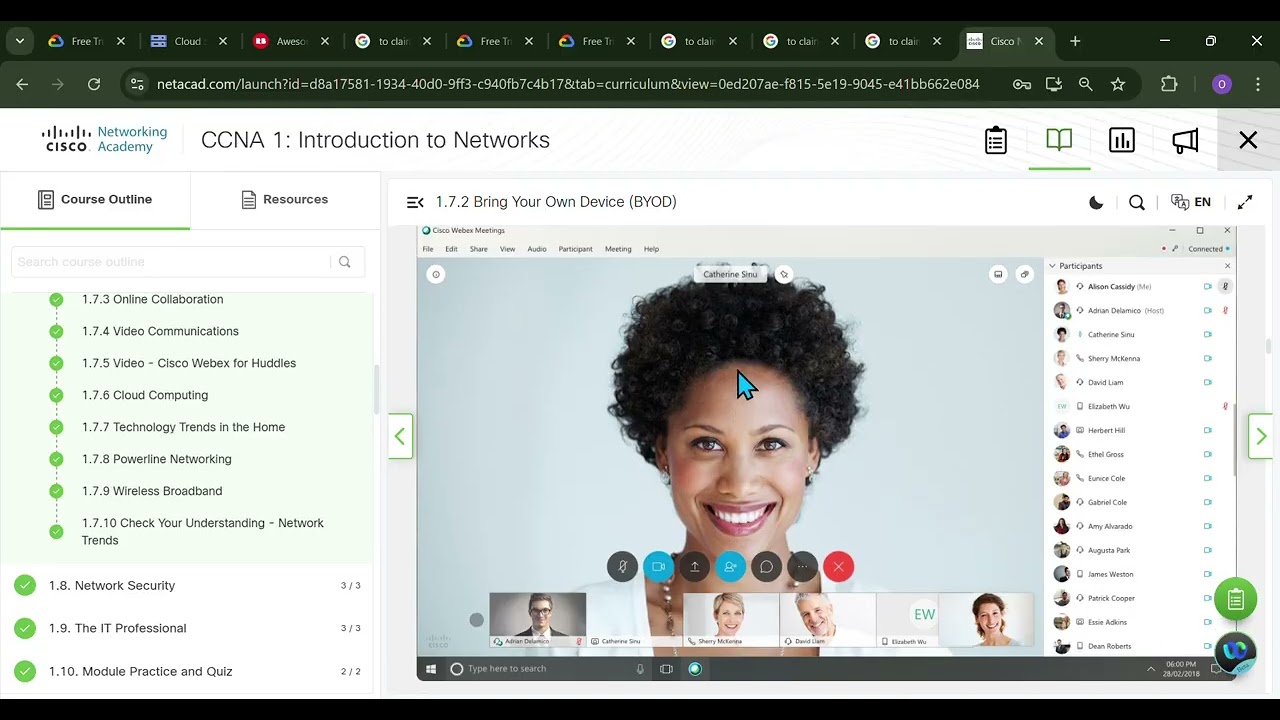Open 1.7.7 Technology Trends in the Home
Screen dimensions: 1280x720
click(x=183, y=427)
